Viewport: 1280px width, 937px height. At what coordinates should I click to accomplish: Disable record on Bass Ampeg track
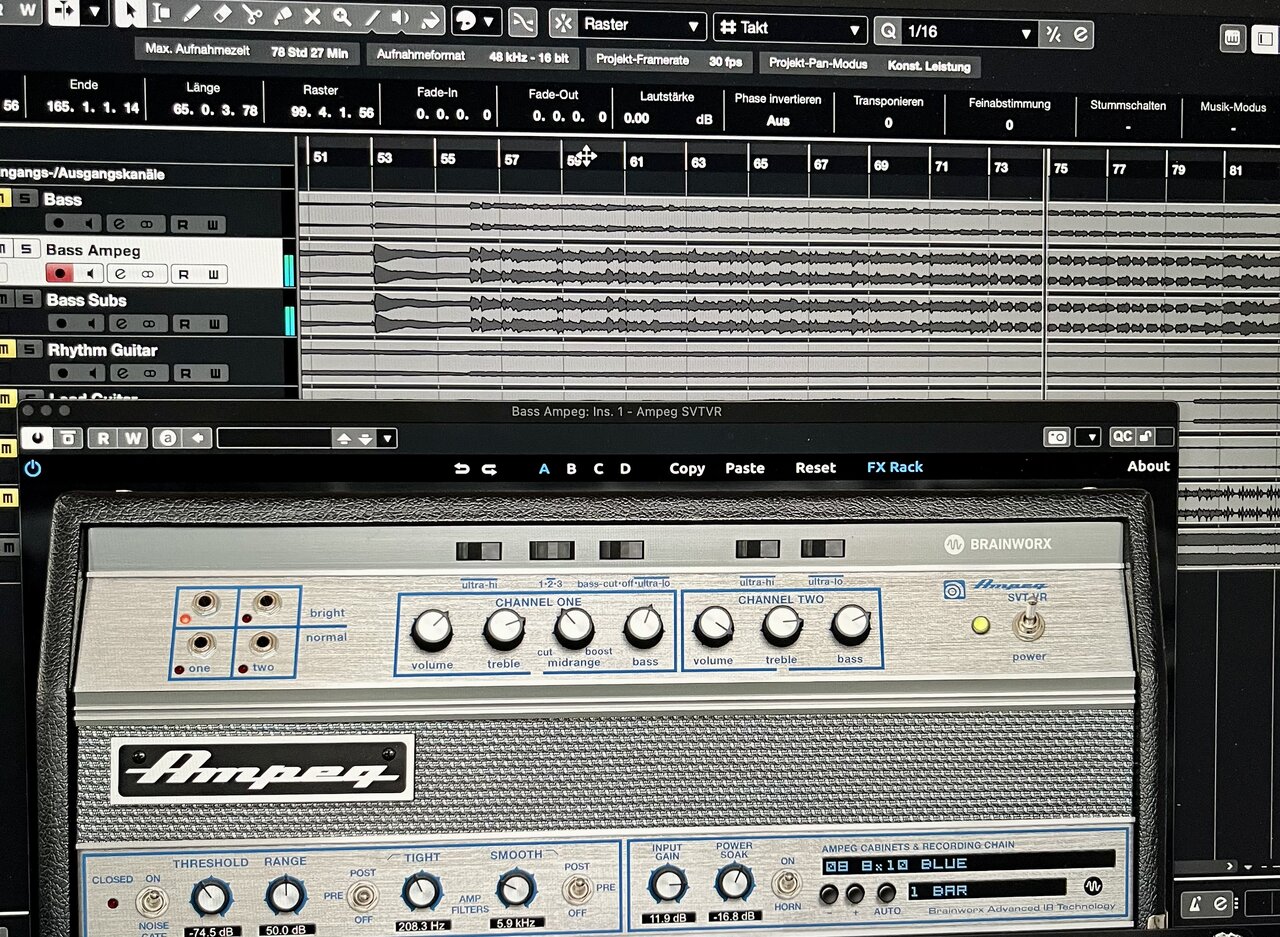[x=59, y=273]
